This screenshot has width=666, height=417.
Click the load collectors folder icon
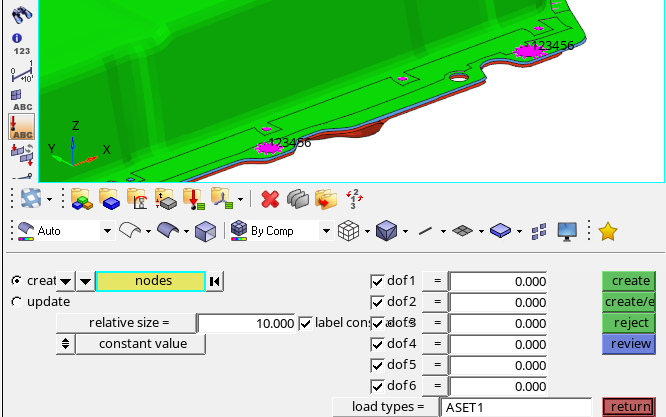(x=194, y=199)
